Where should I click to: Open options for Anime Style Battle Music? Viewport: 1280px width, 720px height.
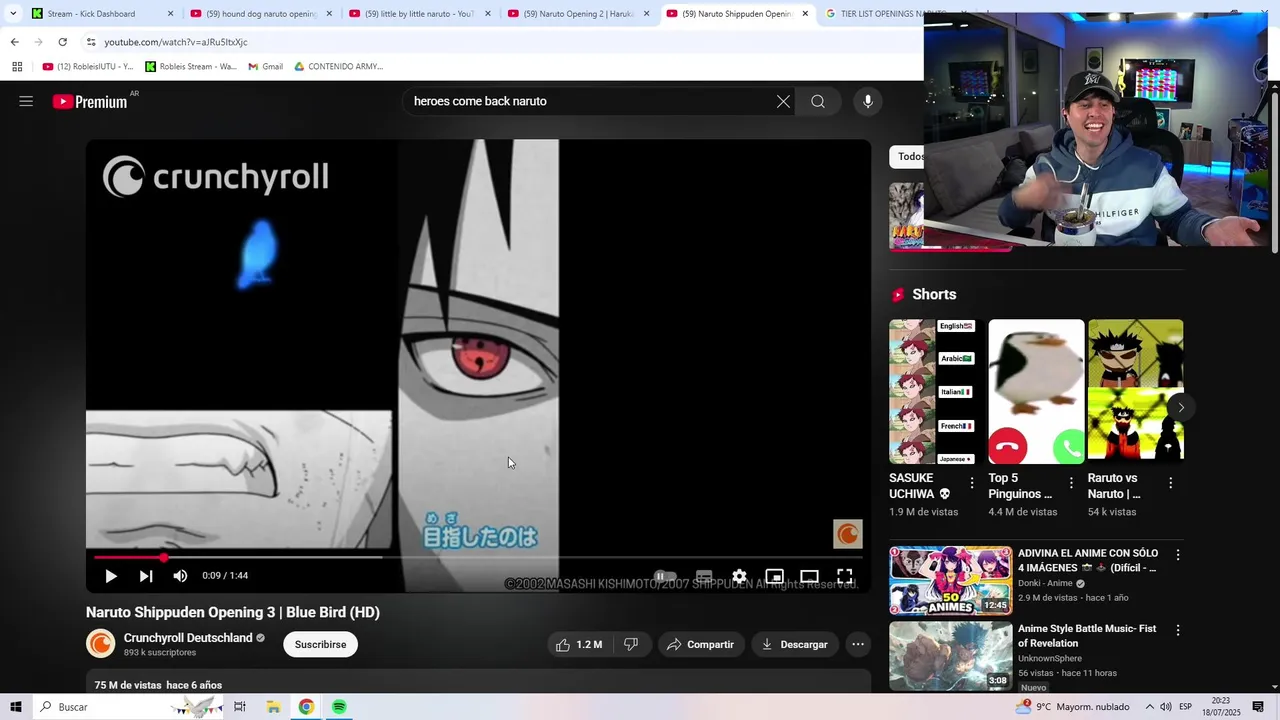pos(1177,631)
